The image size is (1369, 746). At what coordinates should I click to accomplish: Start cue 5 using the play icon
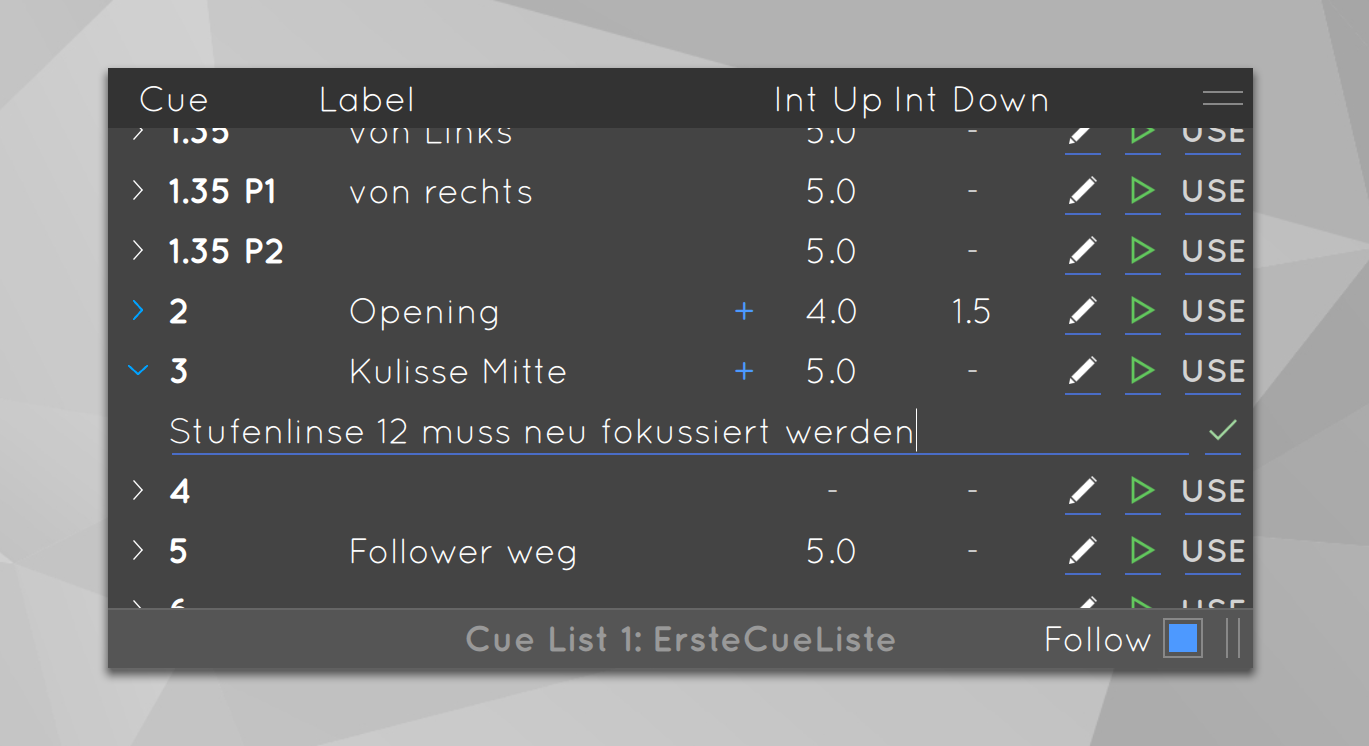[x=1142, y=551]
